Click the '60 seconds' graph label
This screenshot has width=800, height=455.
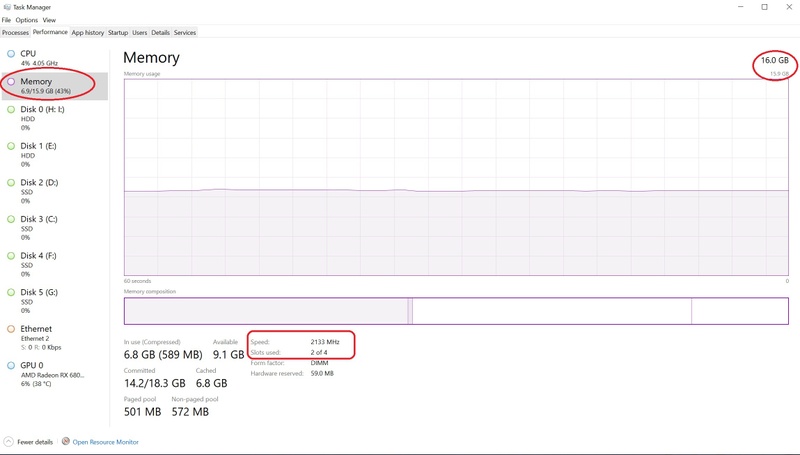[x=137, y=281]
